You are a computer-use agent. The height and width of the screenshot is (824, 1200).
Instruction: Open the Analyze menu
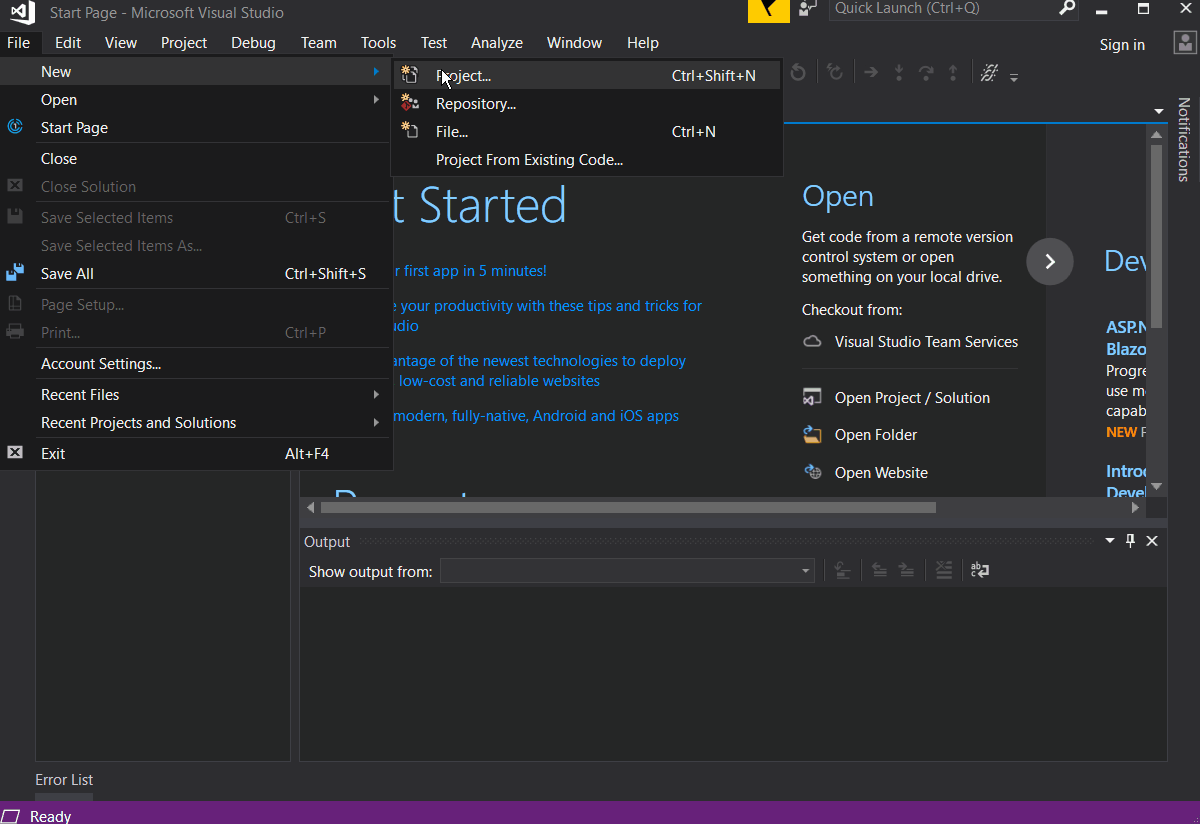coord(497,43)
